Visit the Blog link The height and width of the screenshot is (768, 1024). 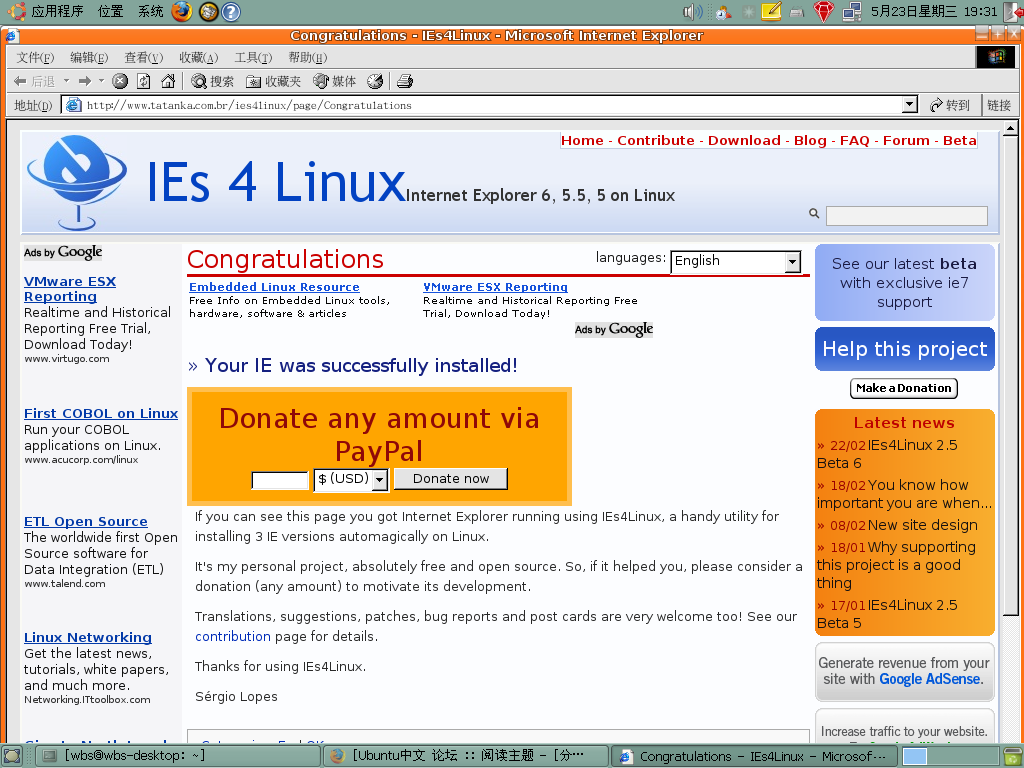810,140
